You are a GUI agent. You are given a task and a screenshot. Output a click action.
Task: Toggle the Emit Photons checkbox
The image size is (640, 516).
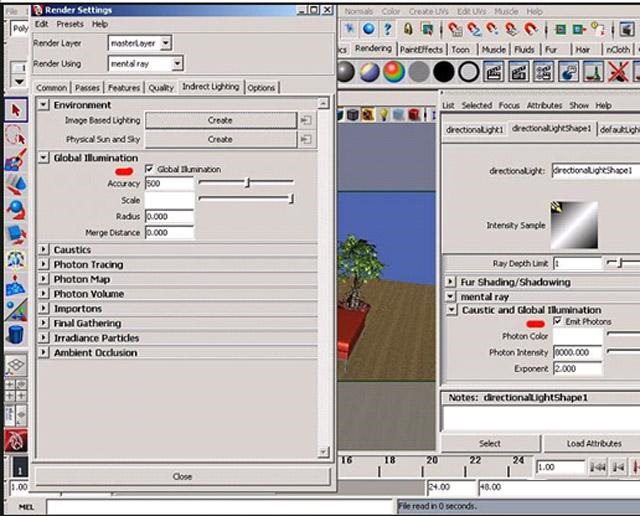(x=557, y=321)
